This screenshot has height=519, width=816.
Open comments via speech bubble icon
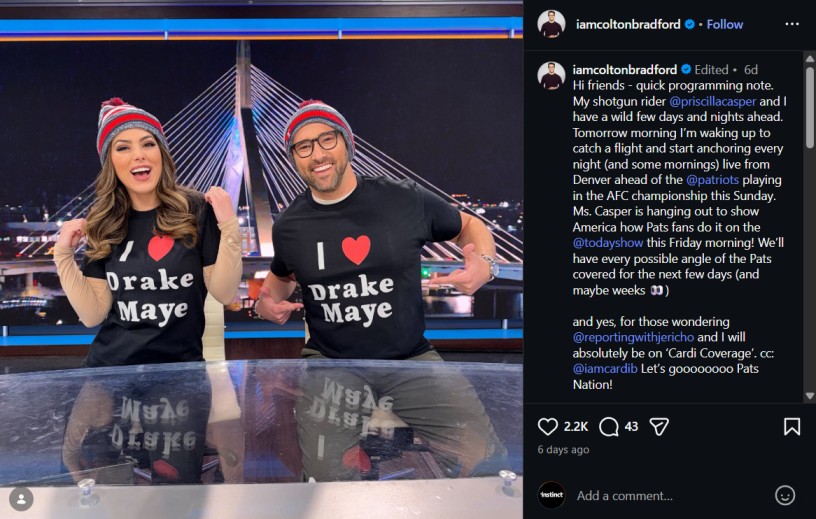[608, 427]
